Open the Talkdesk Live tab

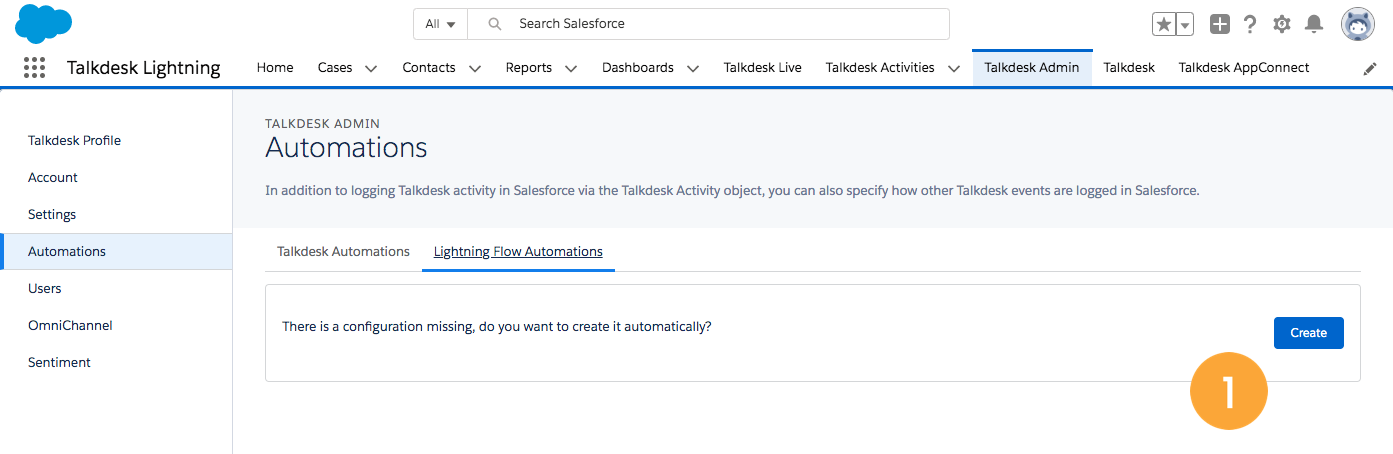pos(763,68)
